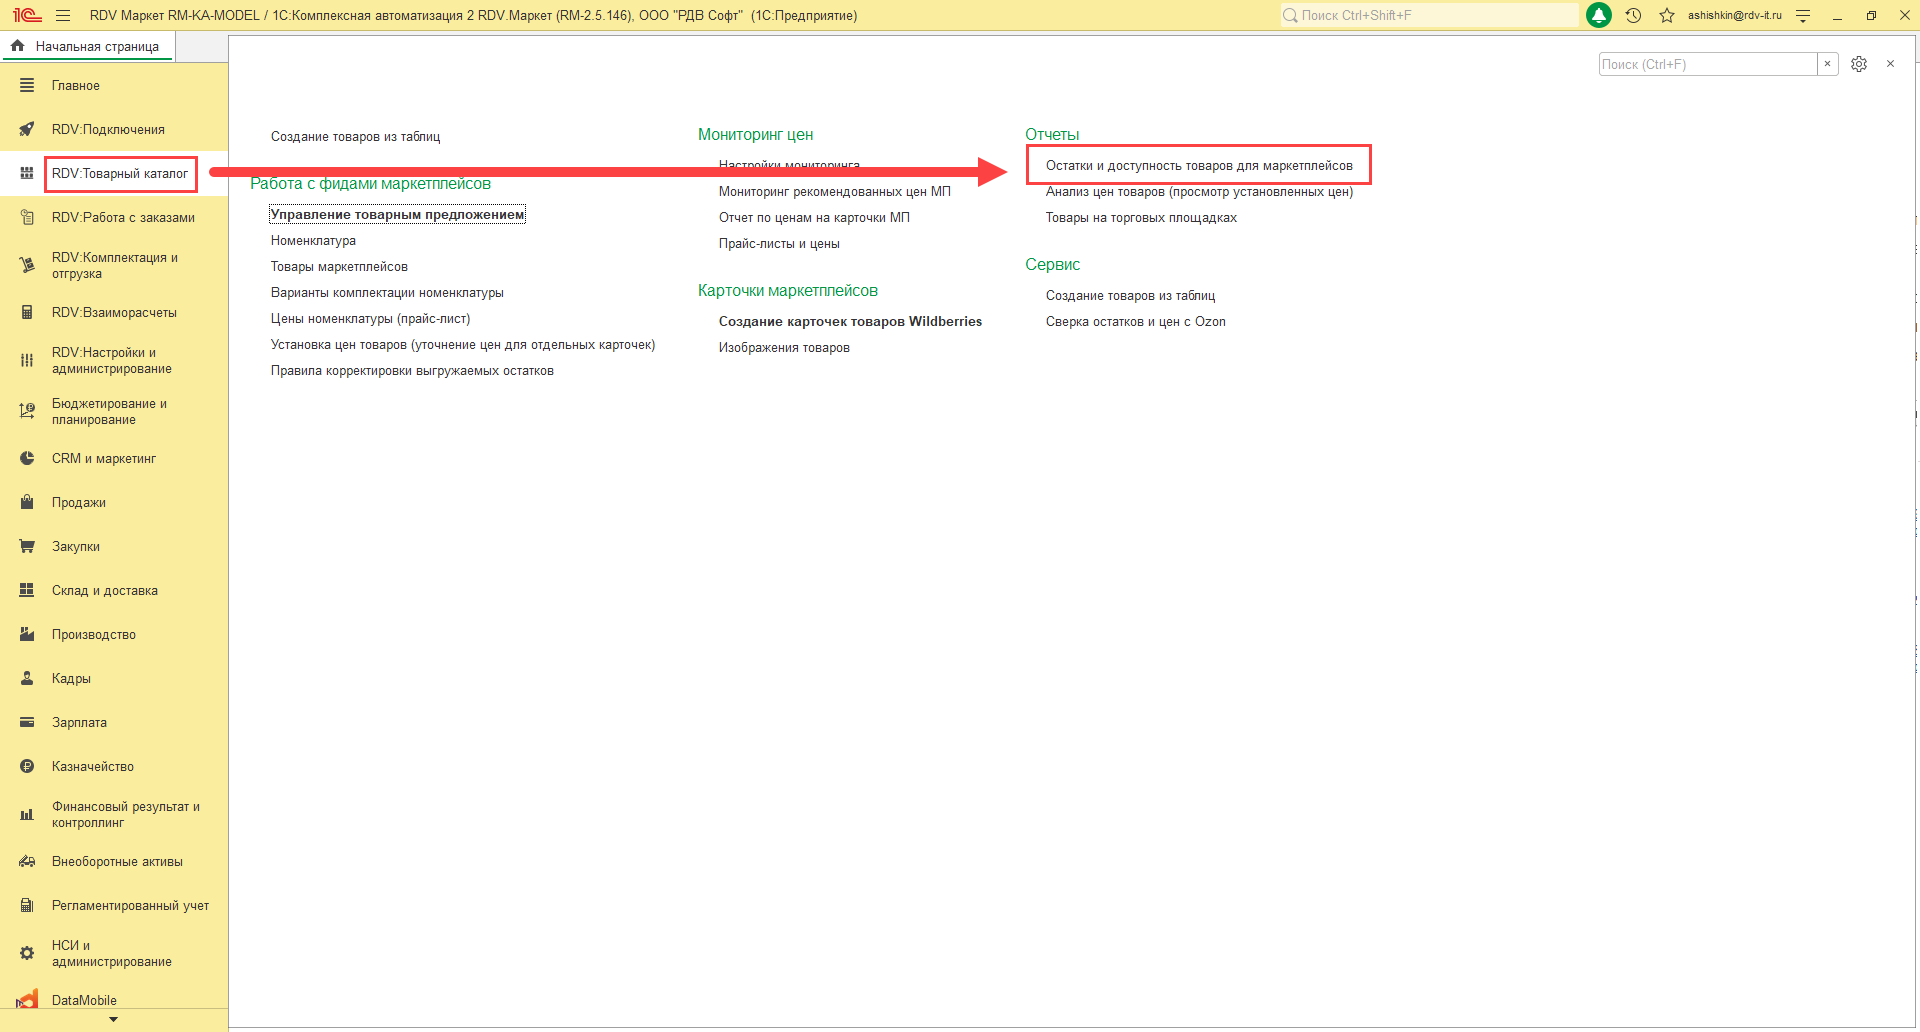Click the hand-truck icon for RDV:Комплектация и отгрузка
This screenshot has height=1032, width=1920.
coord(27,265)
